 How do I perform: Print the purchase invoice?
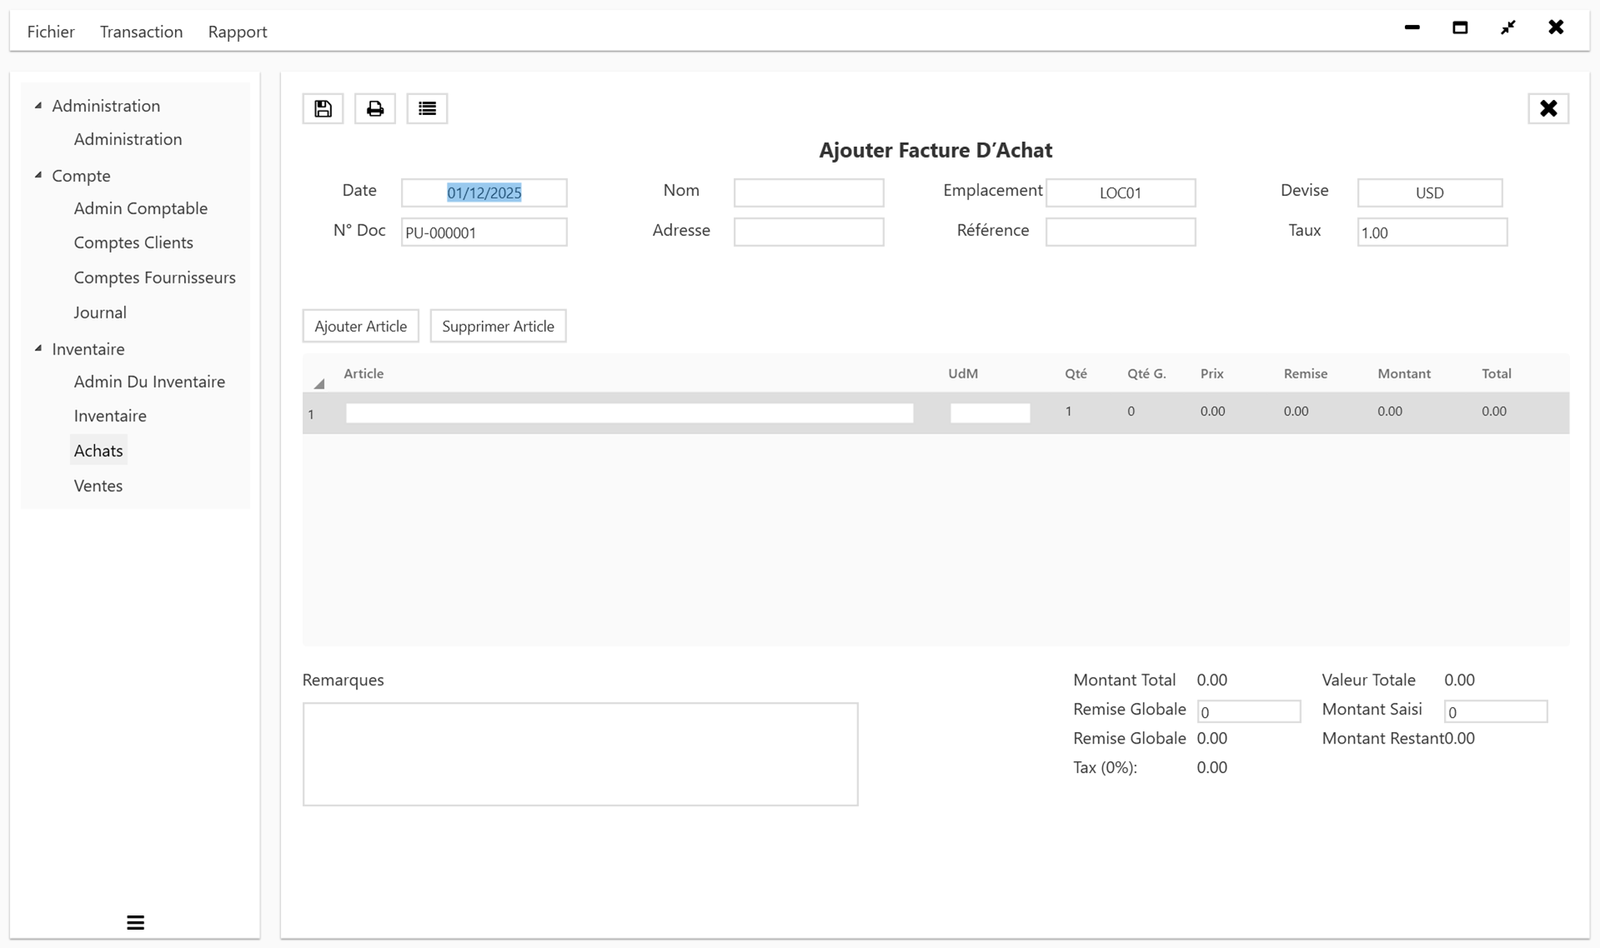(375, 108)
